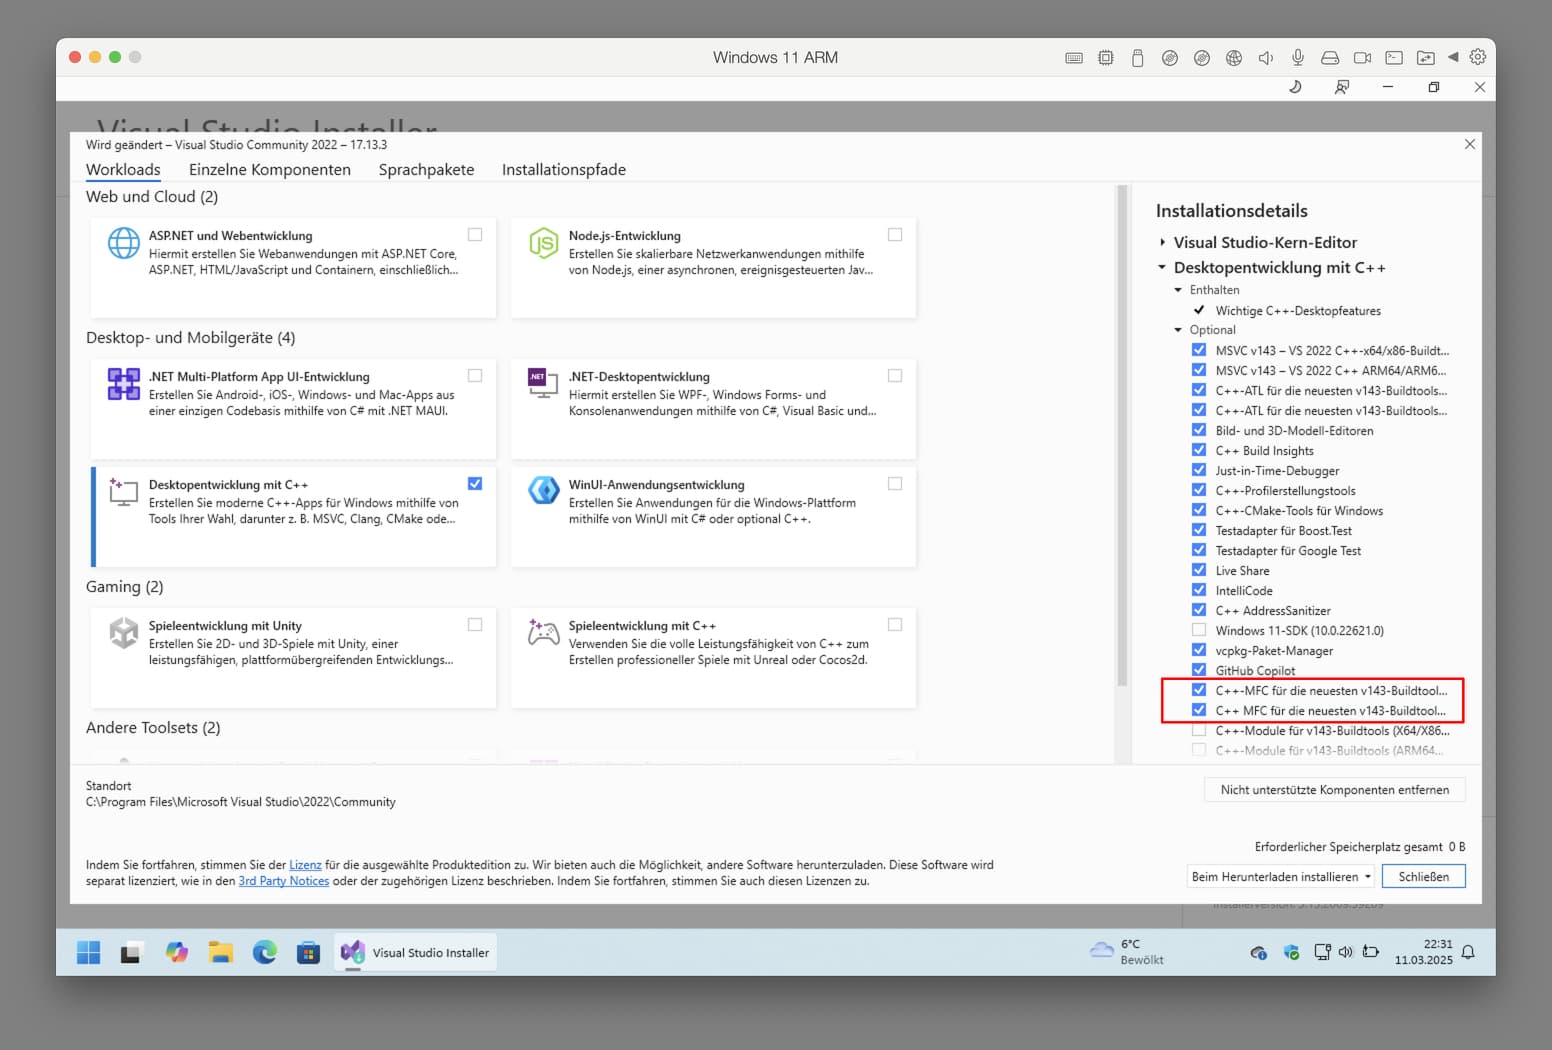
Task: Switch to the Workloads tab
Action: click(123, 170)
